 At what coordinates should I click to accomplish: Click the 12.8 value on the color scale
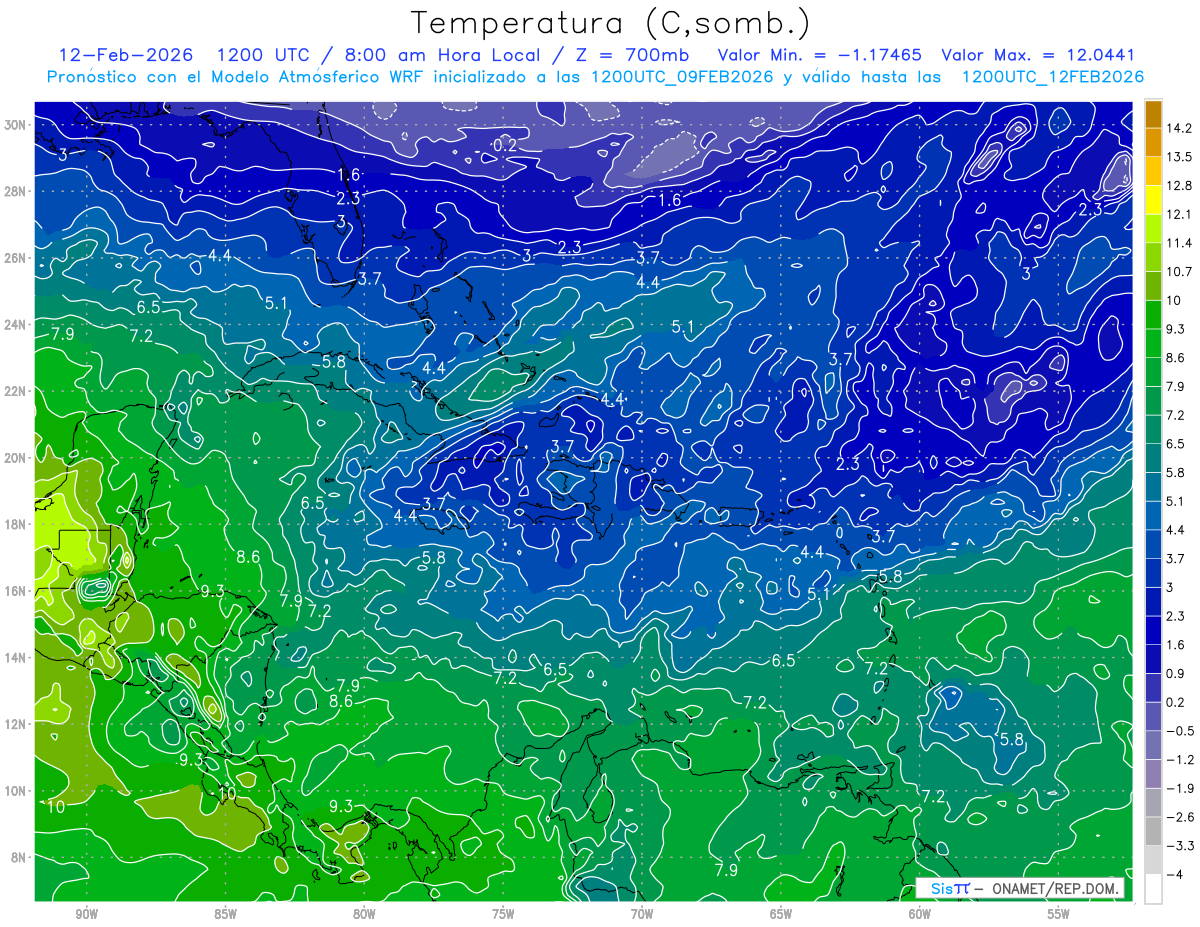click(x=1180, y=185)
